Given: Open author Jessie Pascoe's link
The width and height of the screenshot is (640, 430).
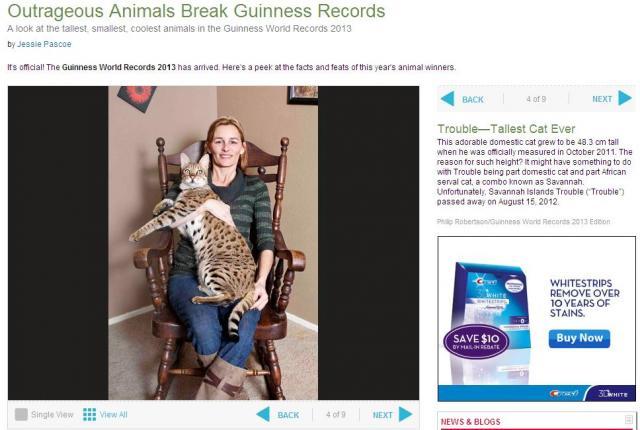Looking at the screenshot, I should click(x=44, y=44).
